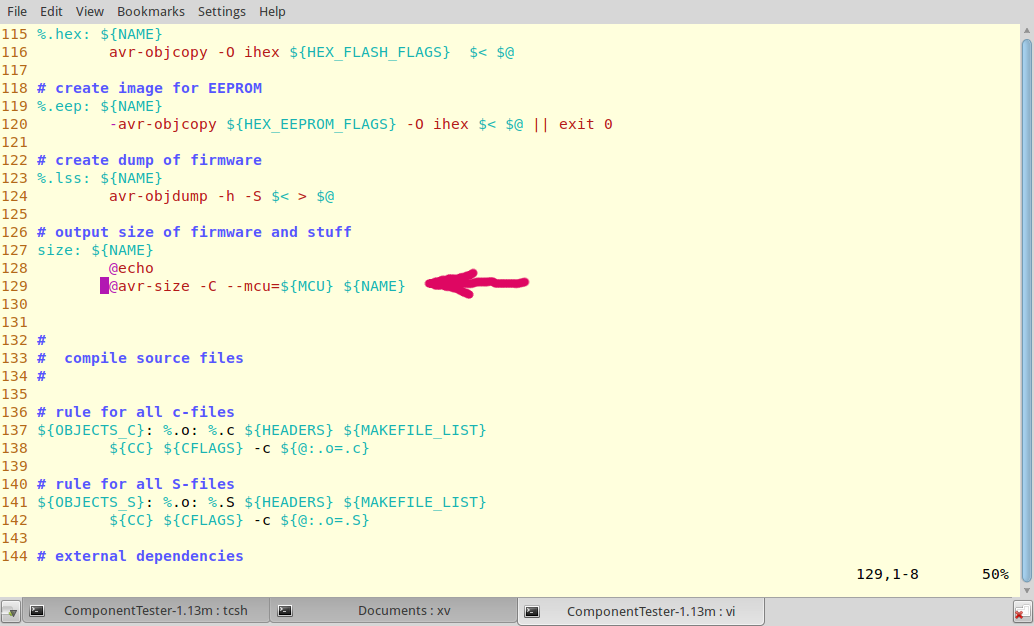1034x626 pixels.
Task: Open the Help menu
Action: [271, 11]
